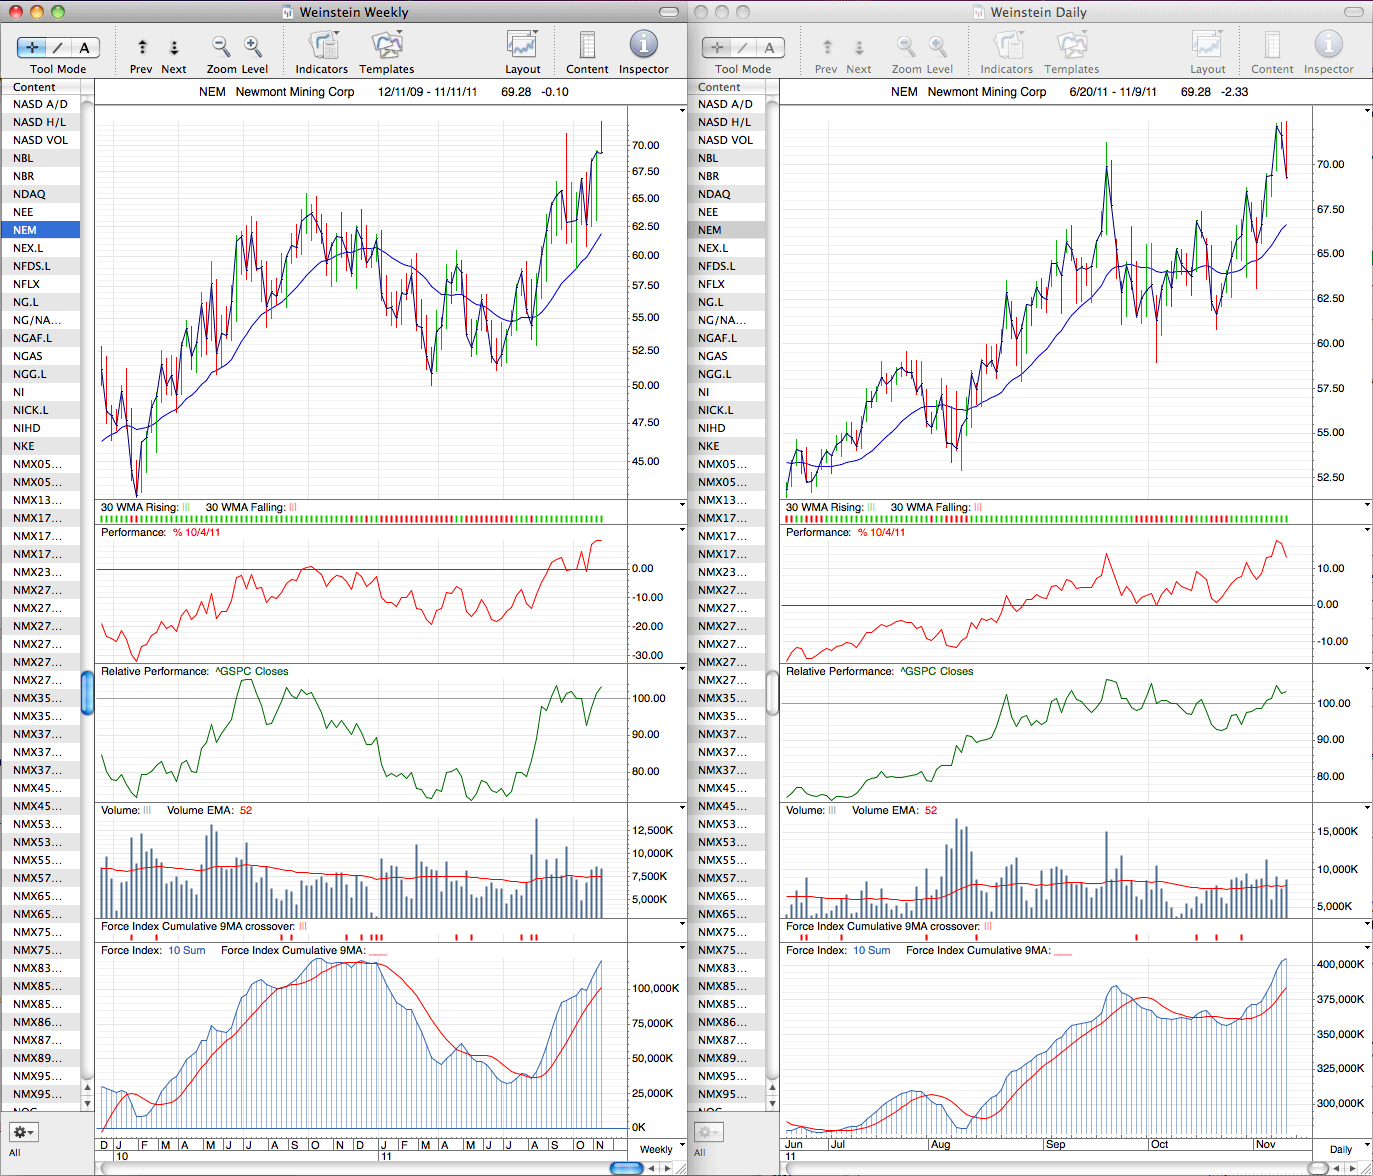
Task: Open Indicators in Weinstein Weekly toolbar
Action: 323,46
